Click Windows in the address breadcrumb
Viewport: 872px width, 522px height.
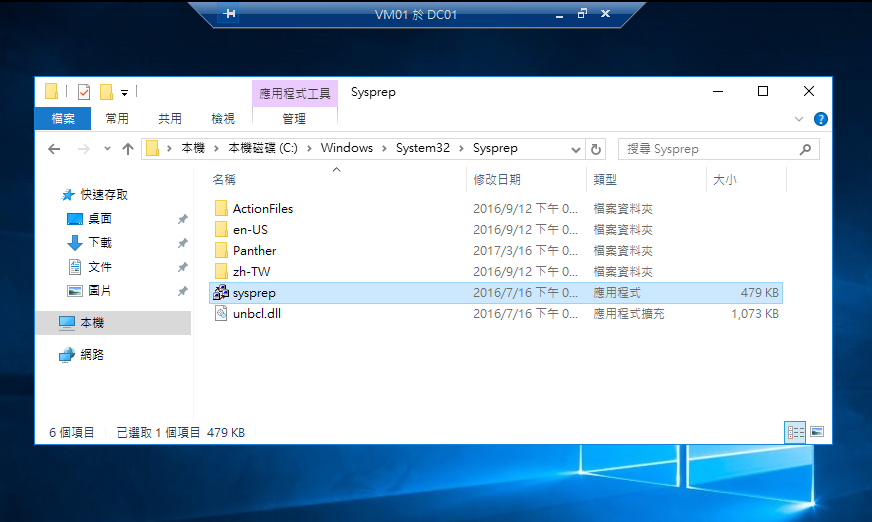[x=346, y=148]
